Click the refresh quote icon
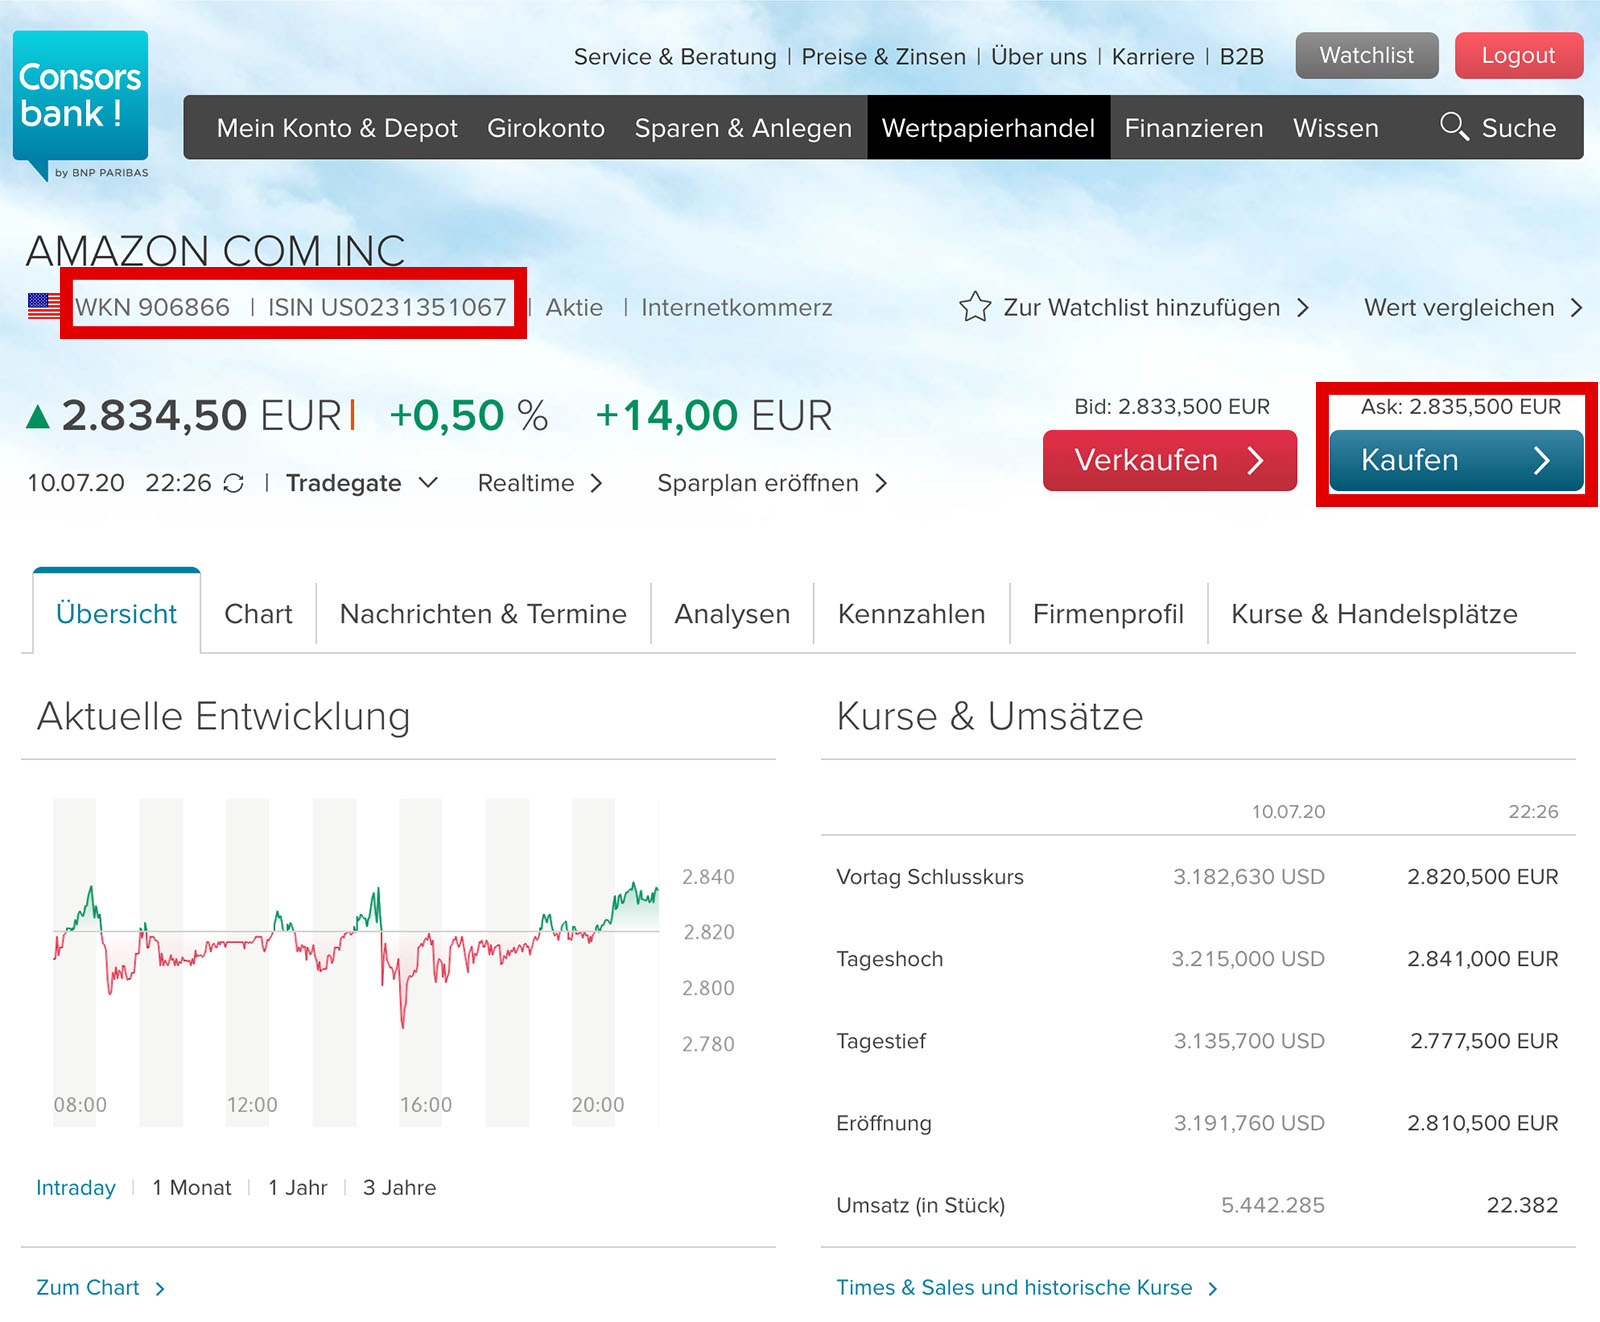This screenshot has width=1600, height=1322. [234, 484]
